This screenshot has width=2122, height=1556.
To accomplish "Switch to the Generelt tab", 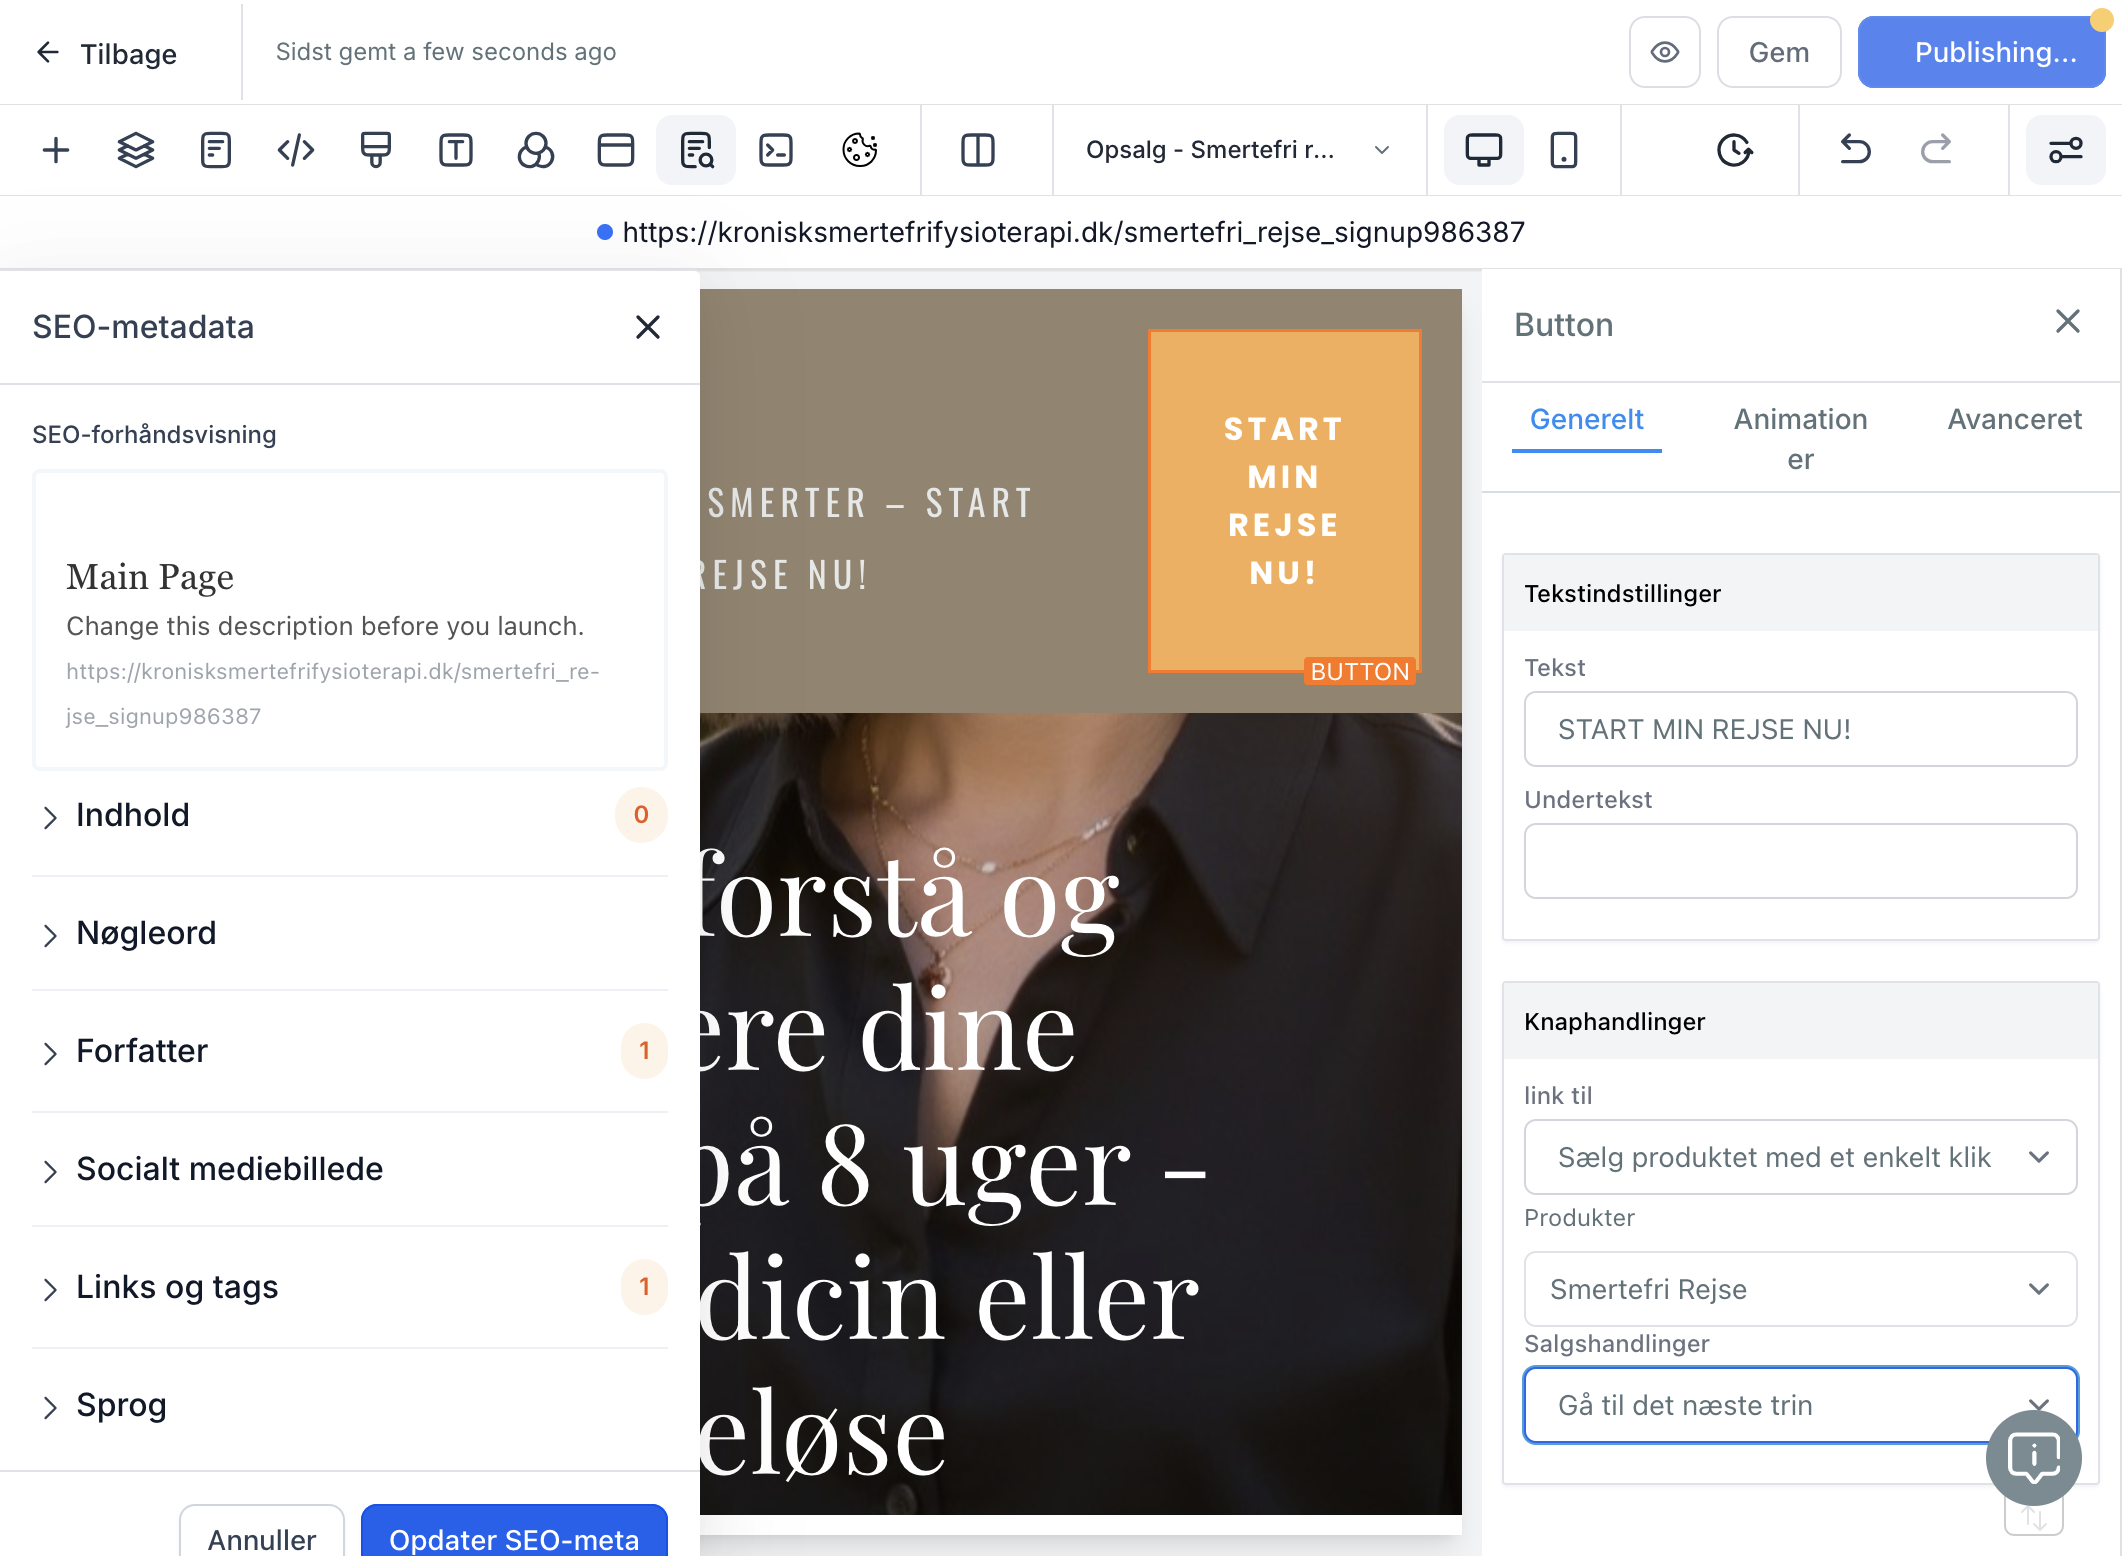I will 1587,419.
